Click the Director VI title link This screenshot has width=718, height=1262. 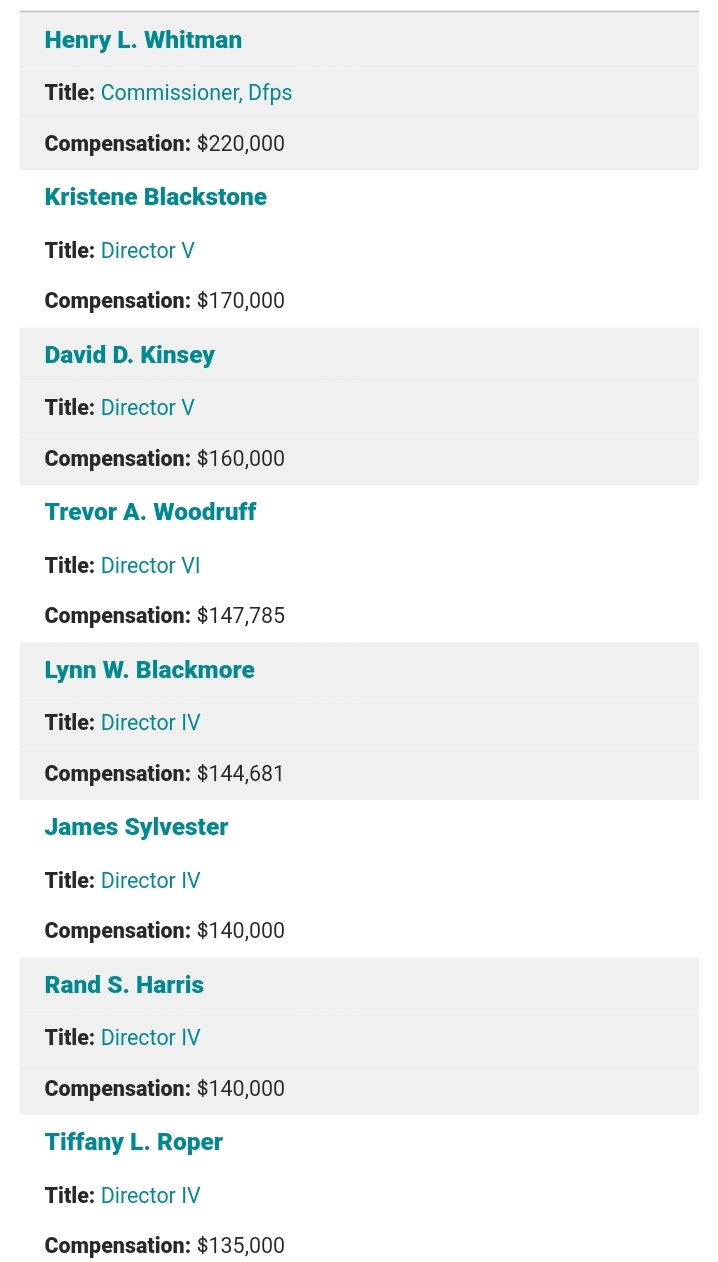click(150, 566)
